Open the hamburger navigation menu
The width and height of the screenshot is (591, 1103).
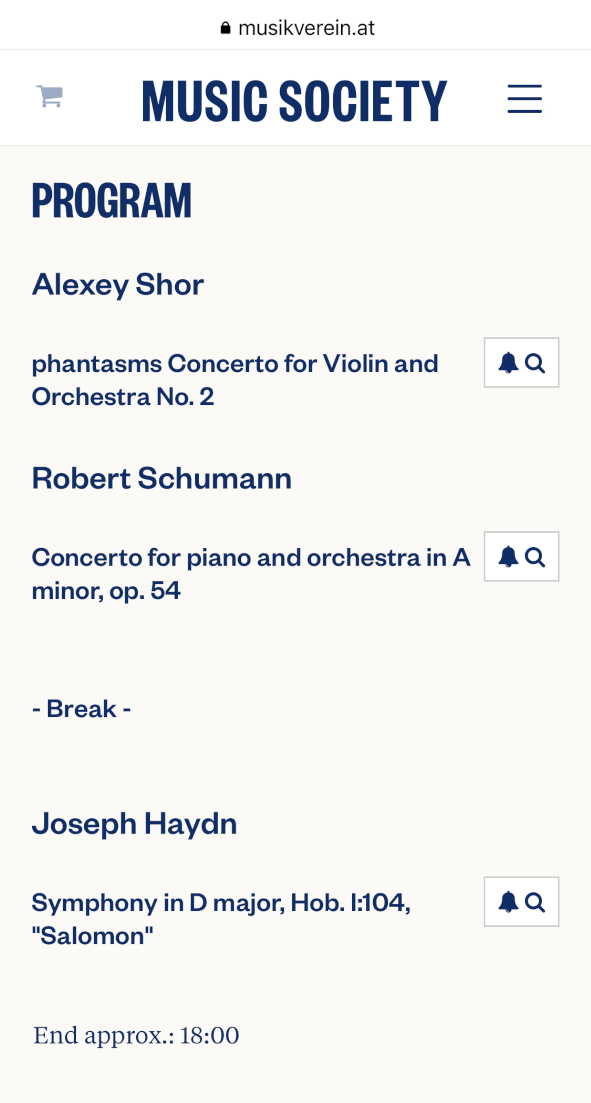click(x=525, y=98)
